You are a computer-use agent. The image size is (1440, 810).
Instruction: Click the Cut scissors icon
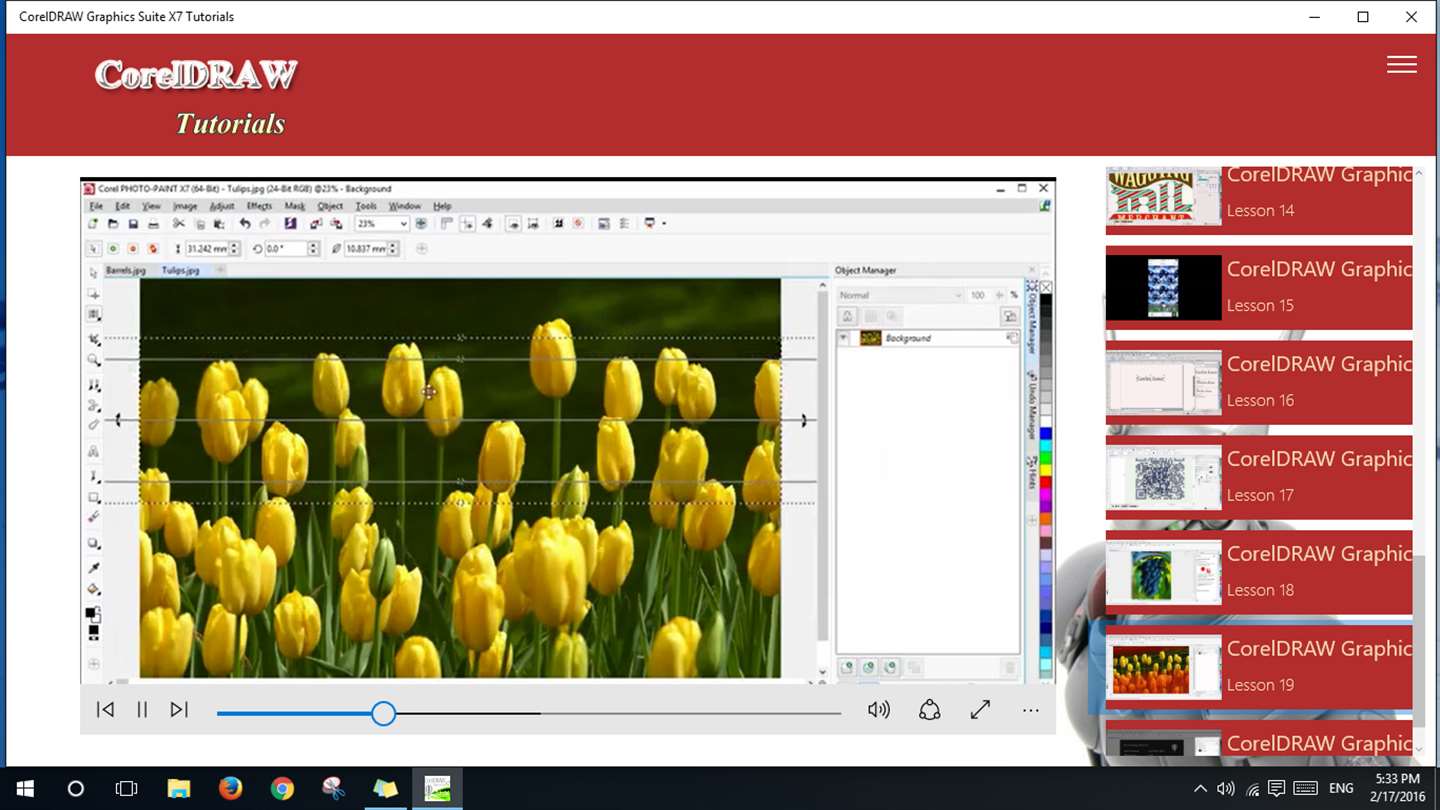[179, 224]
